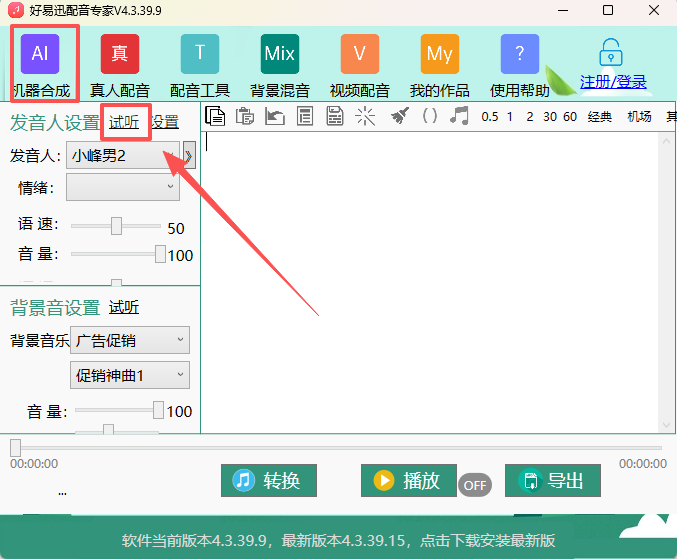The image size is (677, 559).
Task: Expand the 发音人 voice dropdown
Action: pos(187,157)
